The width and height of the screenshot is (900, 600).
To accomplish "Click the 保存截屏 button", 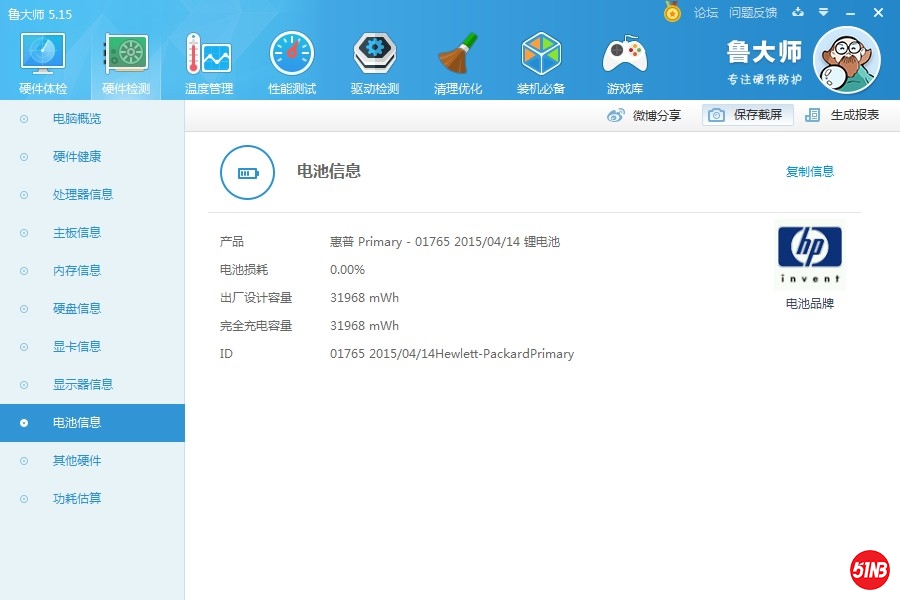I will pyautogui.click(x=747, y=115).
